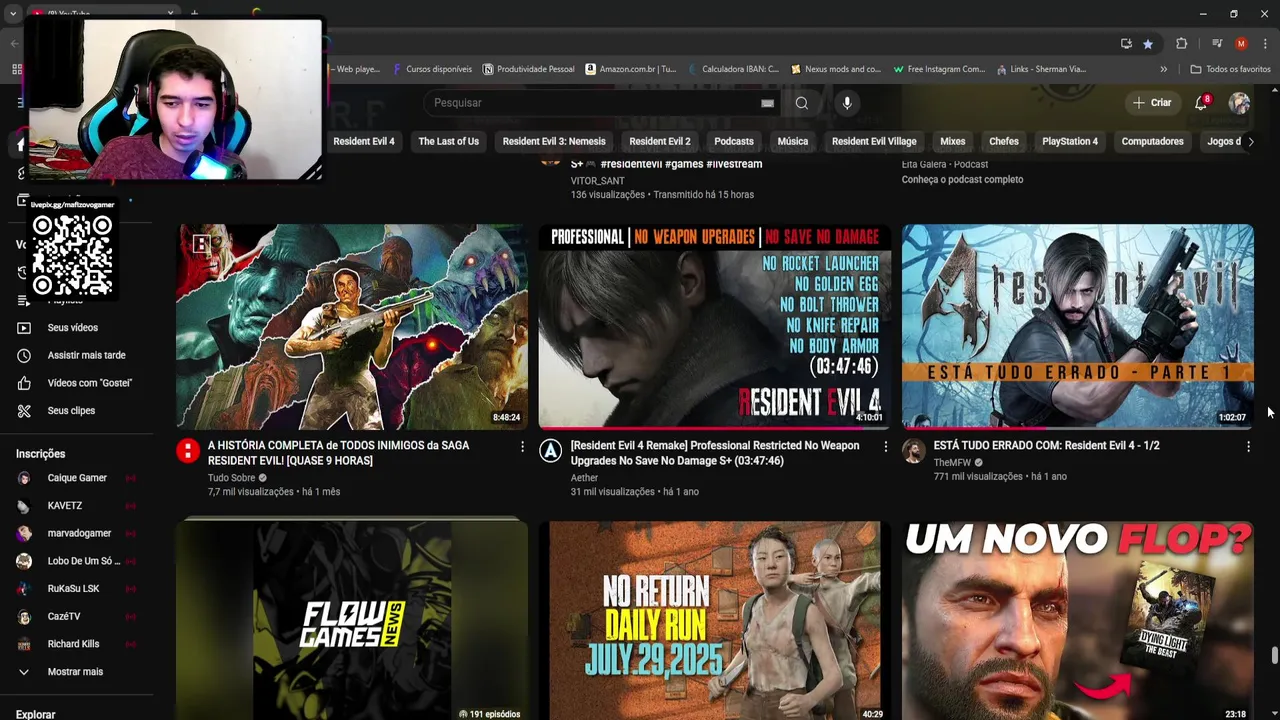Open options menu for ESTÁ TUDO ERRADO video

click(x=1248, y=447)
